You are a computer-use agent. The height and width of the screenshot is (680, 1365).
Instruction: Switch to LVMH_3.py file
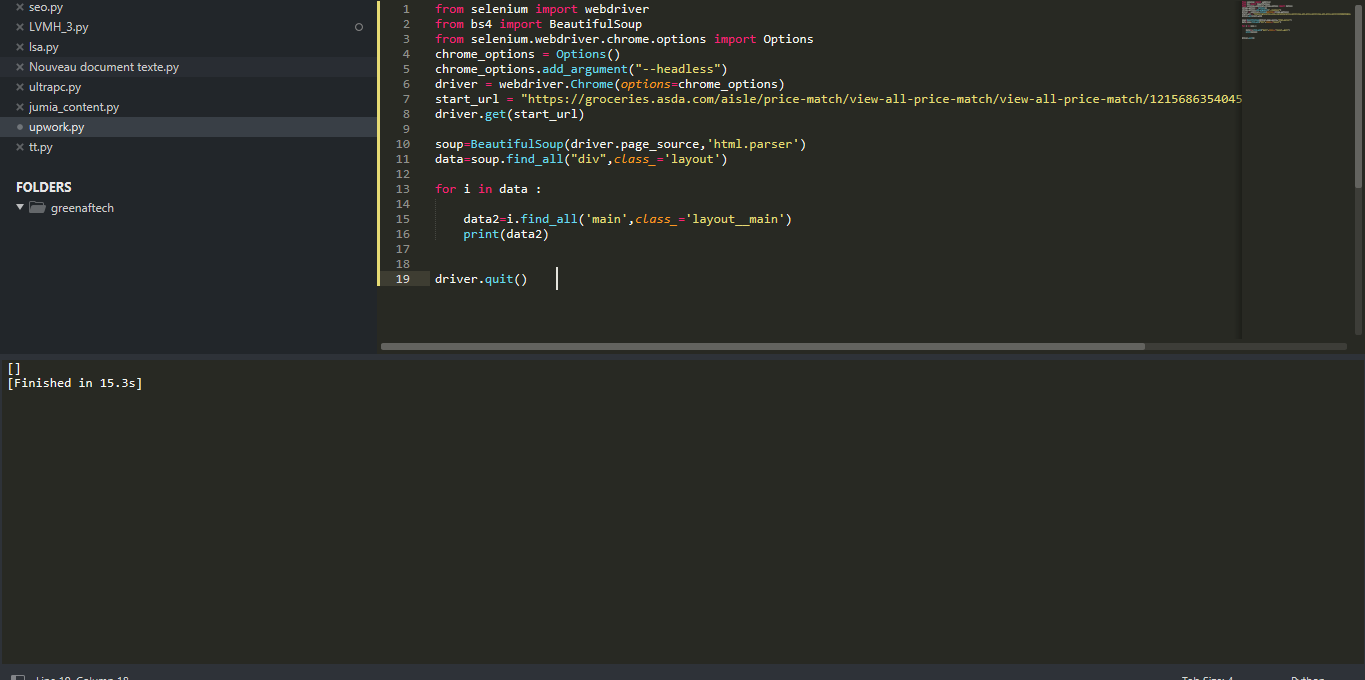[59, 27]
